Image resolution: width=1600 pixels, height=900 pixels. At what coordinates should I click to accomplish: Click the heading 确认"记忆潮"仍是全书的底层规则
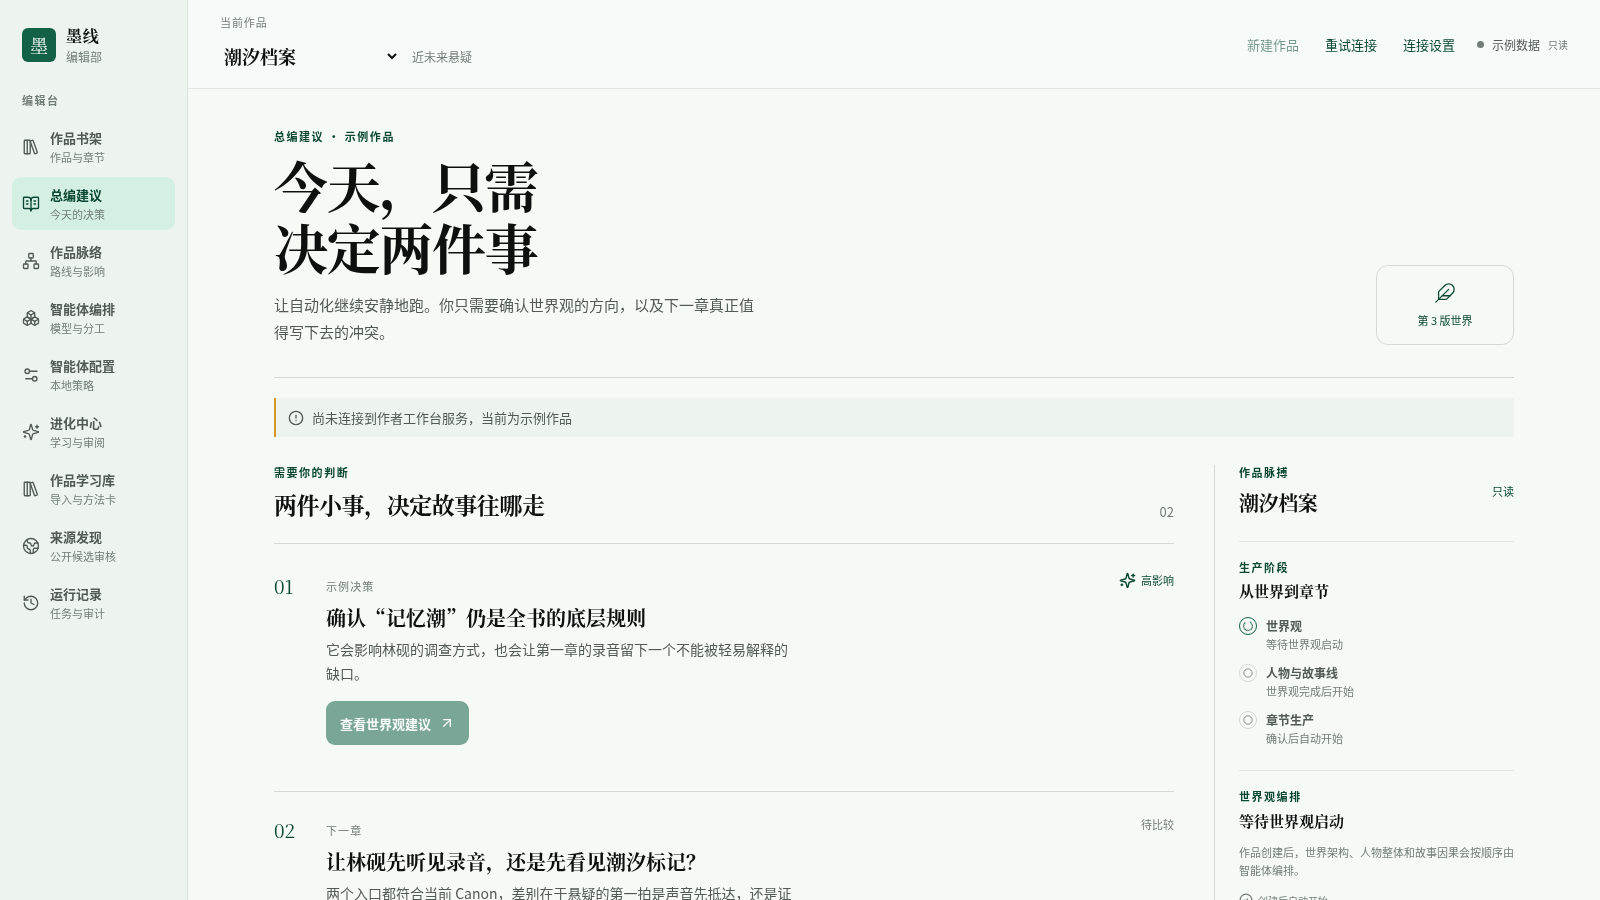pyautogui.click(x=486, y=618)
